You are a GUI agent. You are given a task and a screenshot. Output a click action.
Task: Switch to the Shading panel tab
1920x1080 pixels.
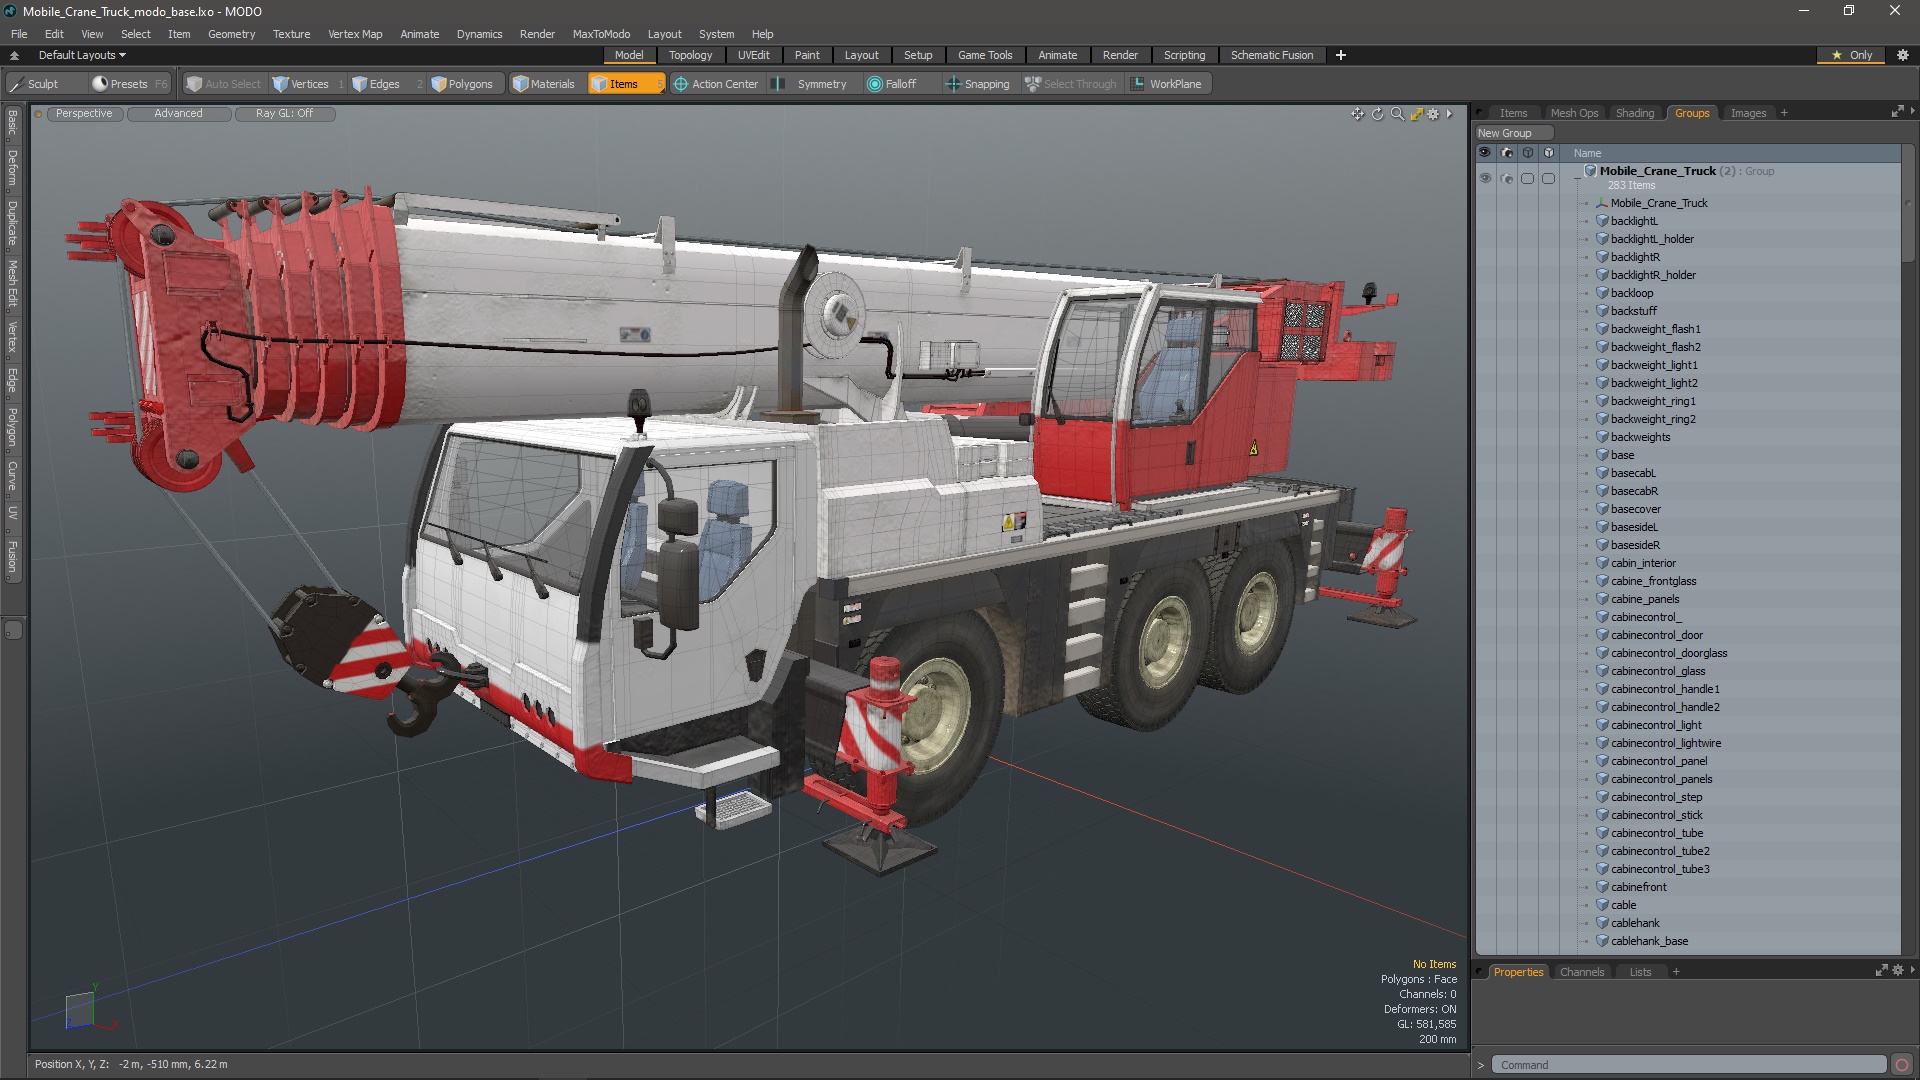(1635, 112)
